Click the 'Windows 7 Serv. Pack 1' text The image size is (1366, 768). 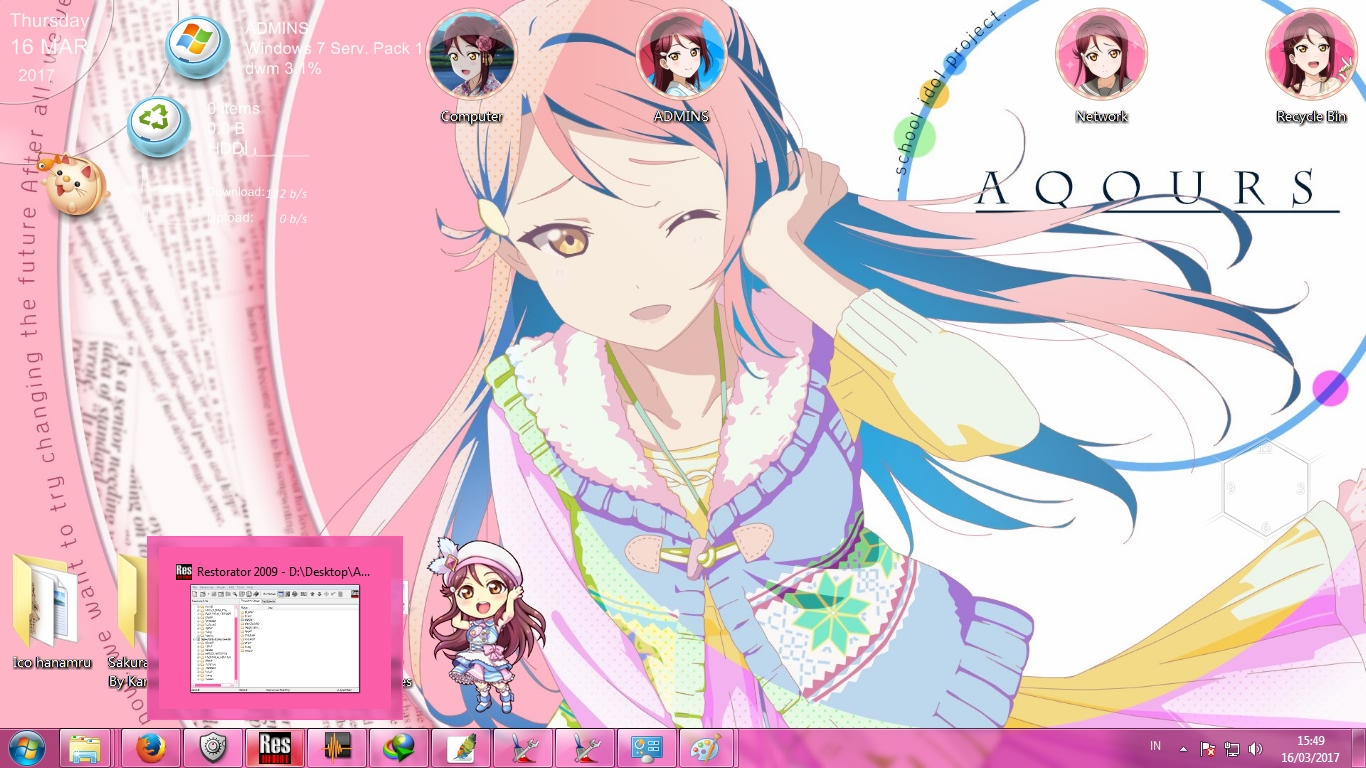pos(334,48)
